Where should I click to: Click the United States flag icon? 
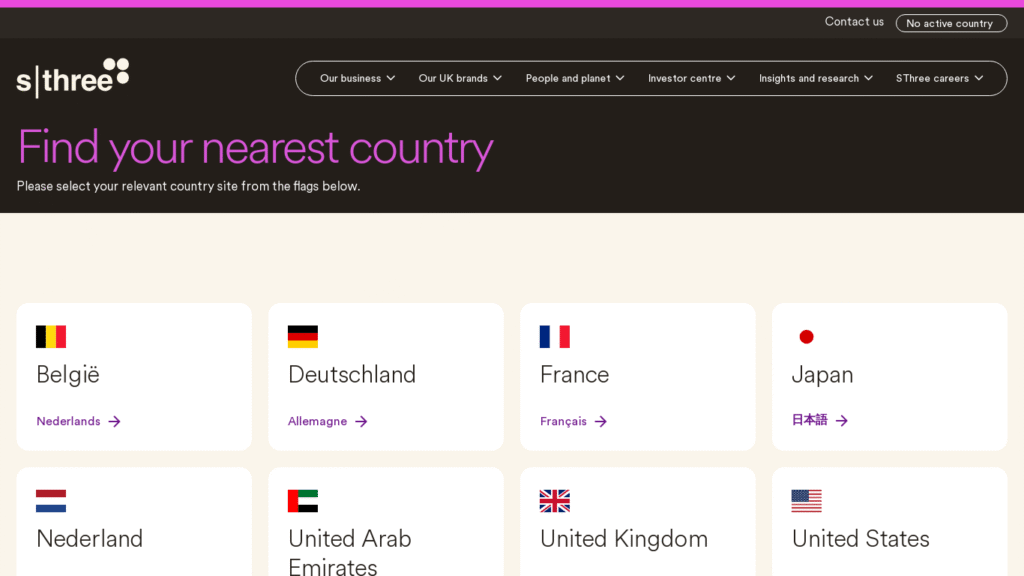click(806, 501)
